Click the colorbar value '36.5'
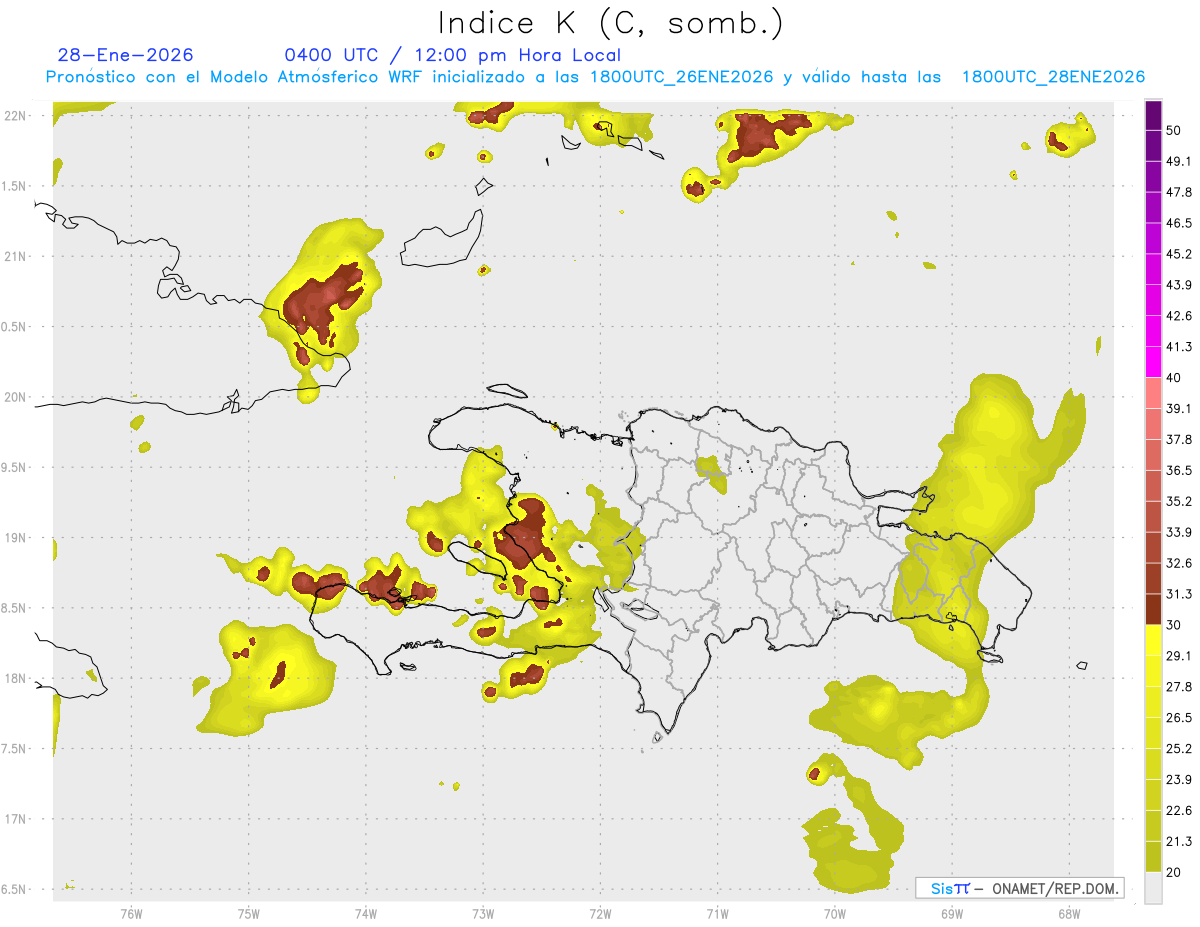Screen dimensions: 1200x927 point(1179,470)
